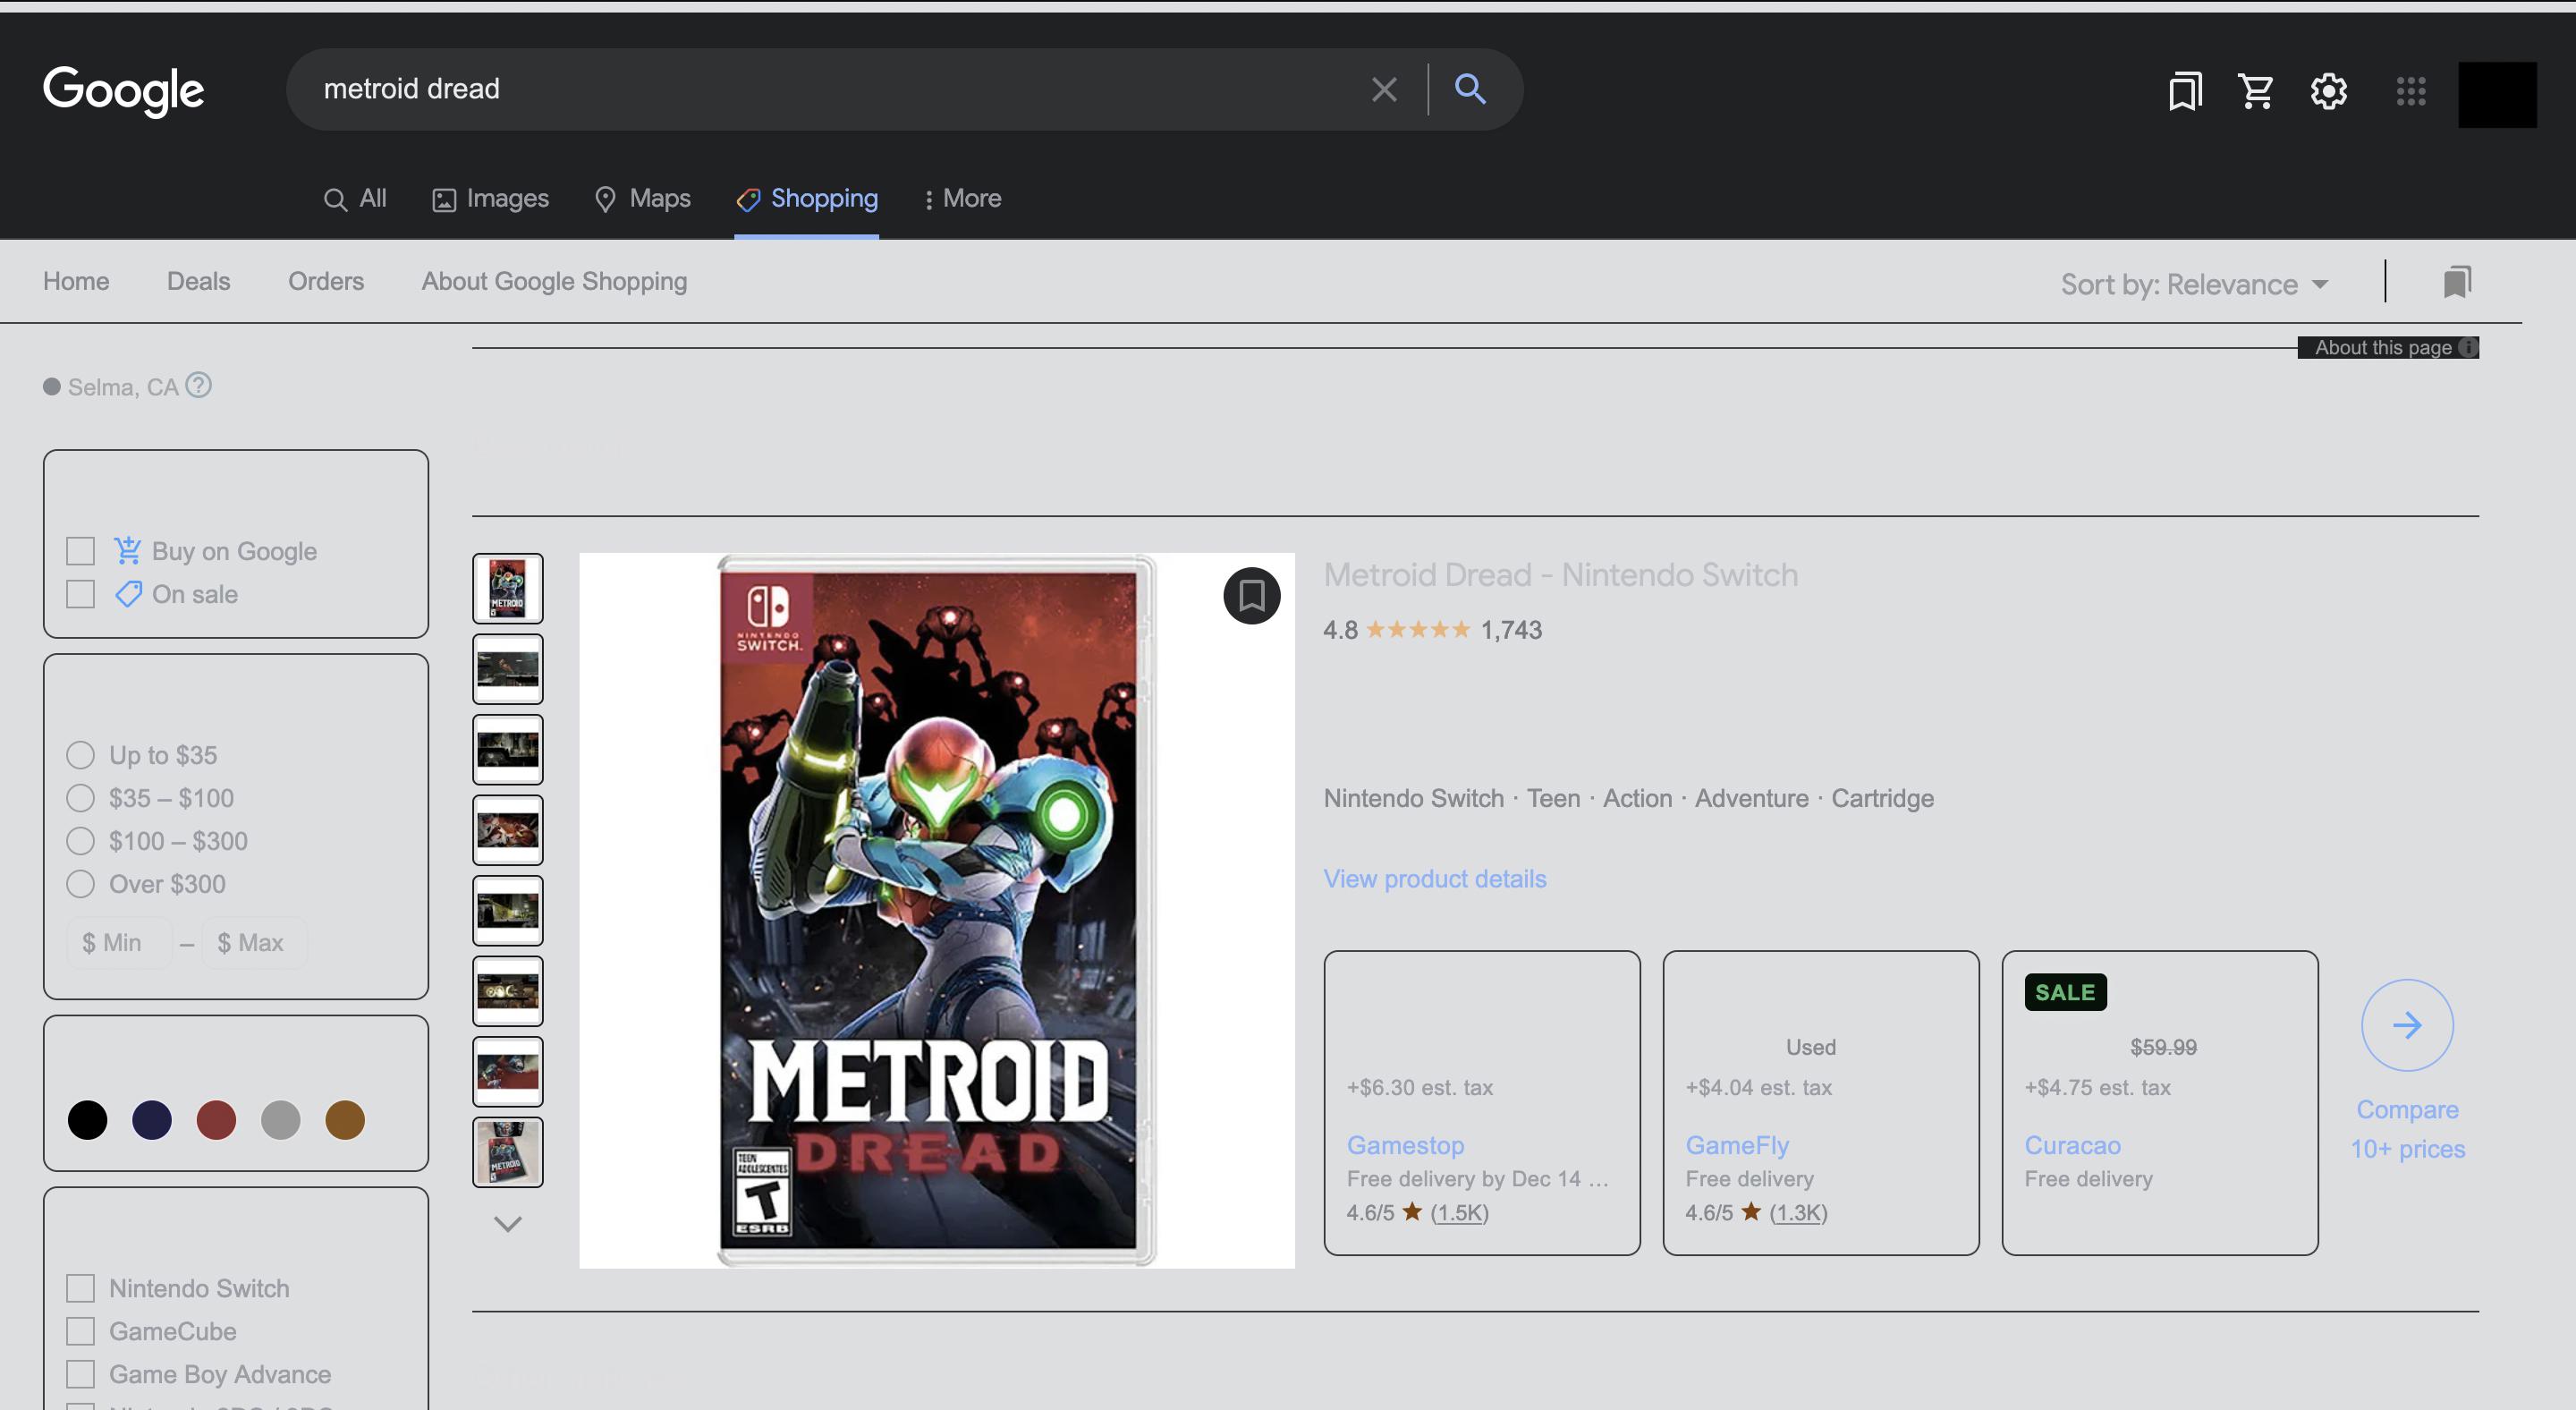Open the GameFly seller link
Image resolution: width=2576 pixels, height=1410 pixels.
coord(1737,1145)
